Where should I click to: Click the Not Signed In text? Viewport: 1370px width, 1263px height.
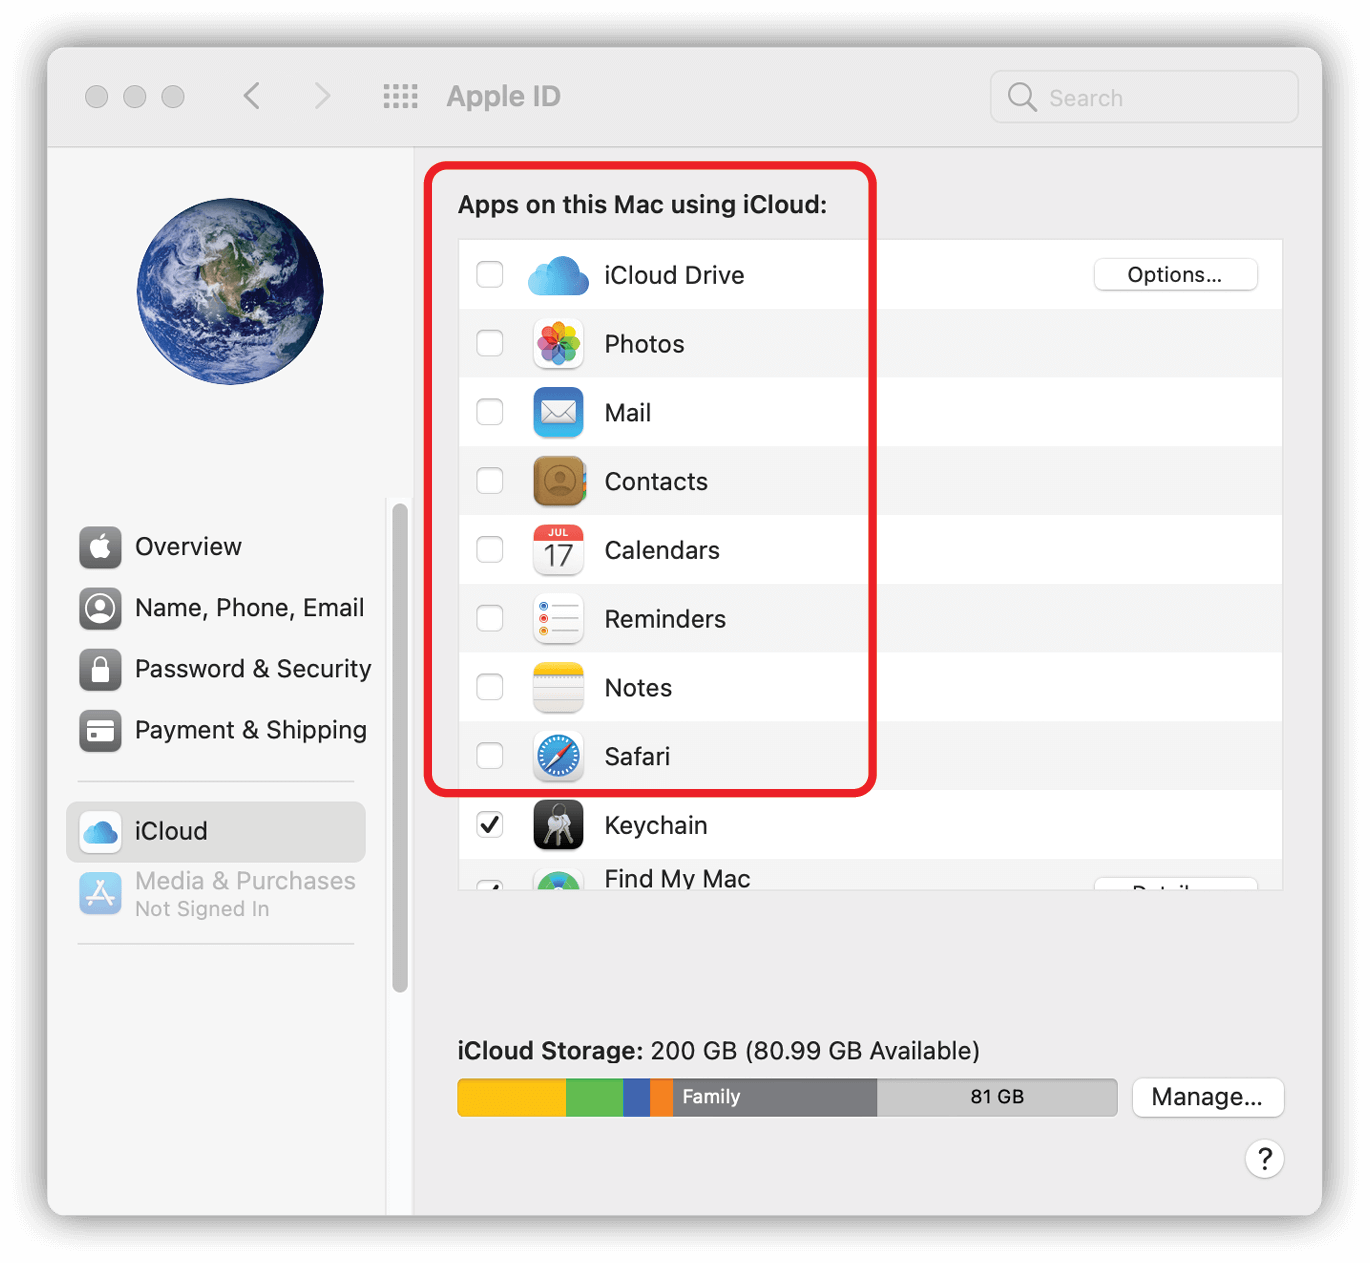[x=202, y=909]
